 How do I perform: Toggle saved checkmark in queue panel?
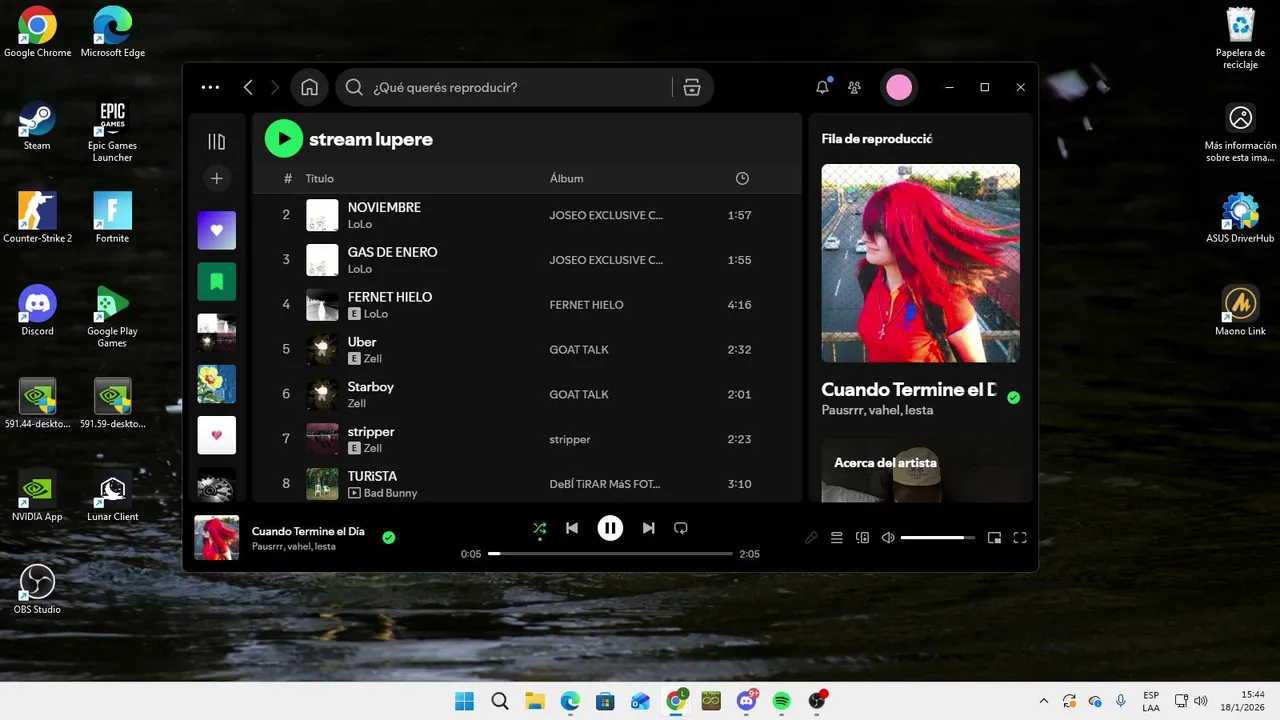[x=1013, y=398]
